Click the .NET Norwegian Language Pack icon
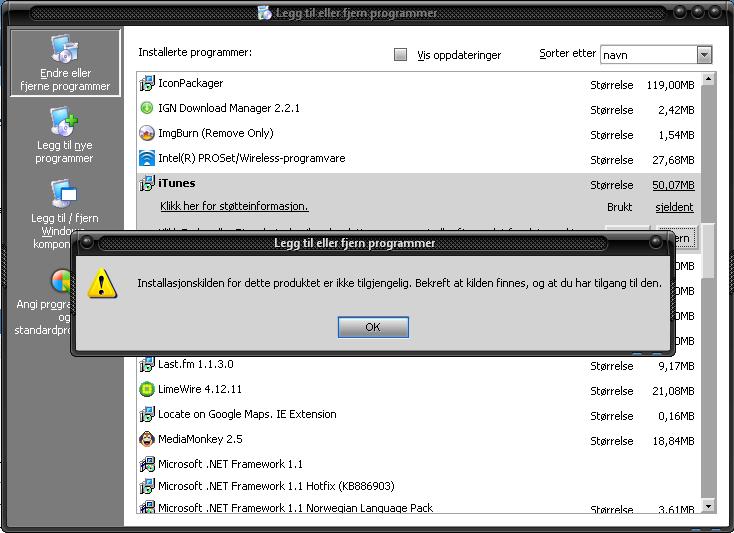 click(x=147, y=507)
